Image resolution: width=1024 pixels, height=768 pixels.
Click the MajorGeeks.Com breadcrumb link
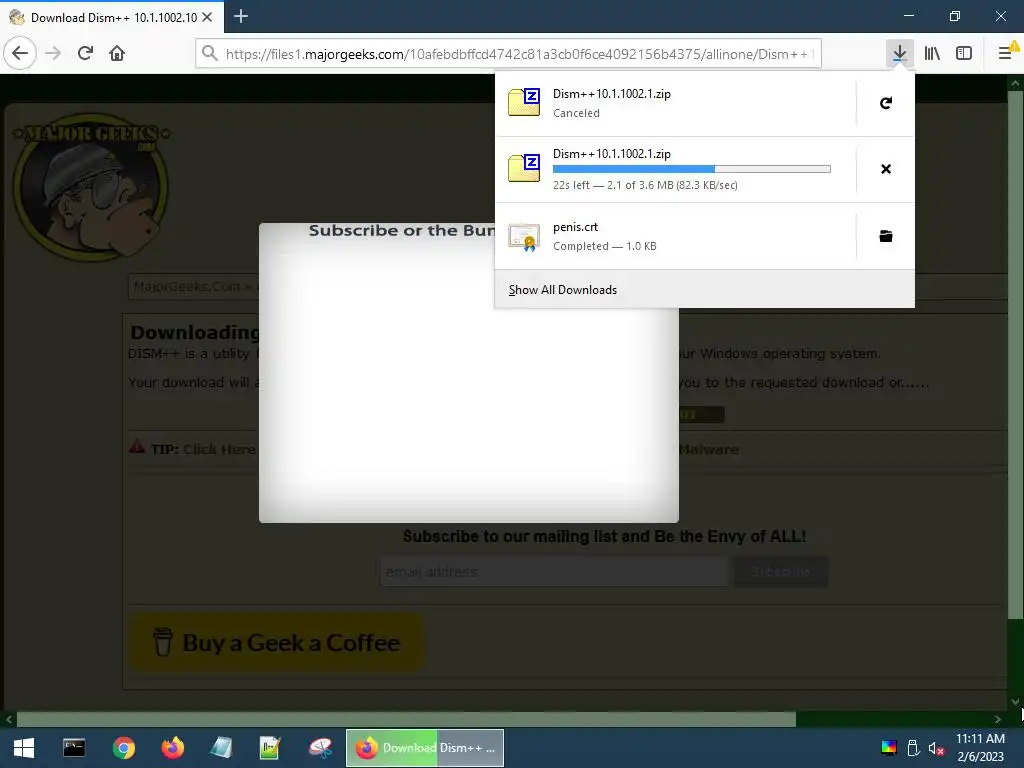pyautogui.click(x=187, y=286)
